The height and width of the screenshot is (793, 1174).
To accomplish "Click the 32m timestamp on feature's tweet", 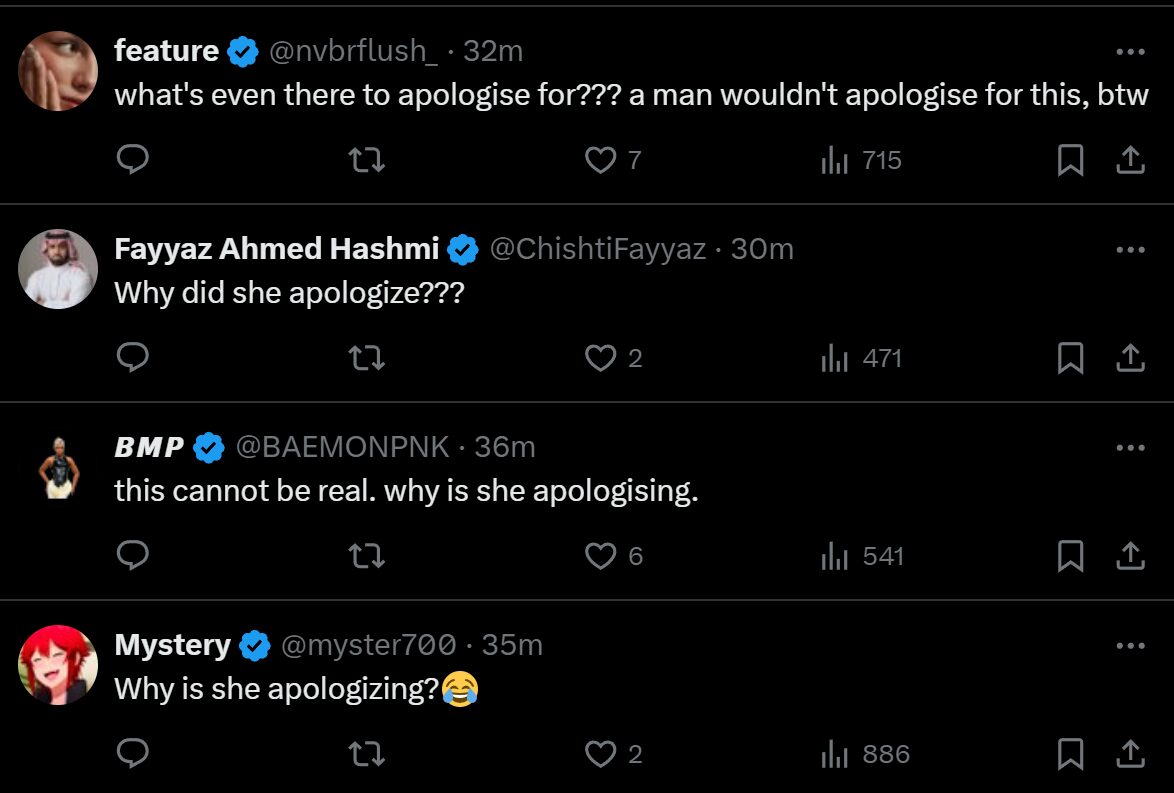I will [x=493, y=51].
